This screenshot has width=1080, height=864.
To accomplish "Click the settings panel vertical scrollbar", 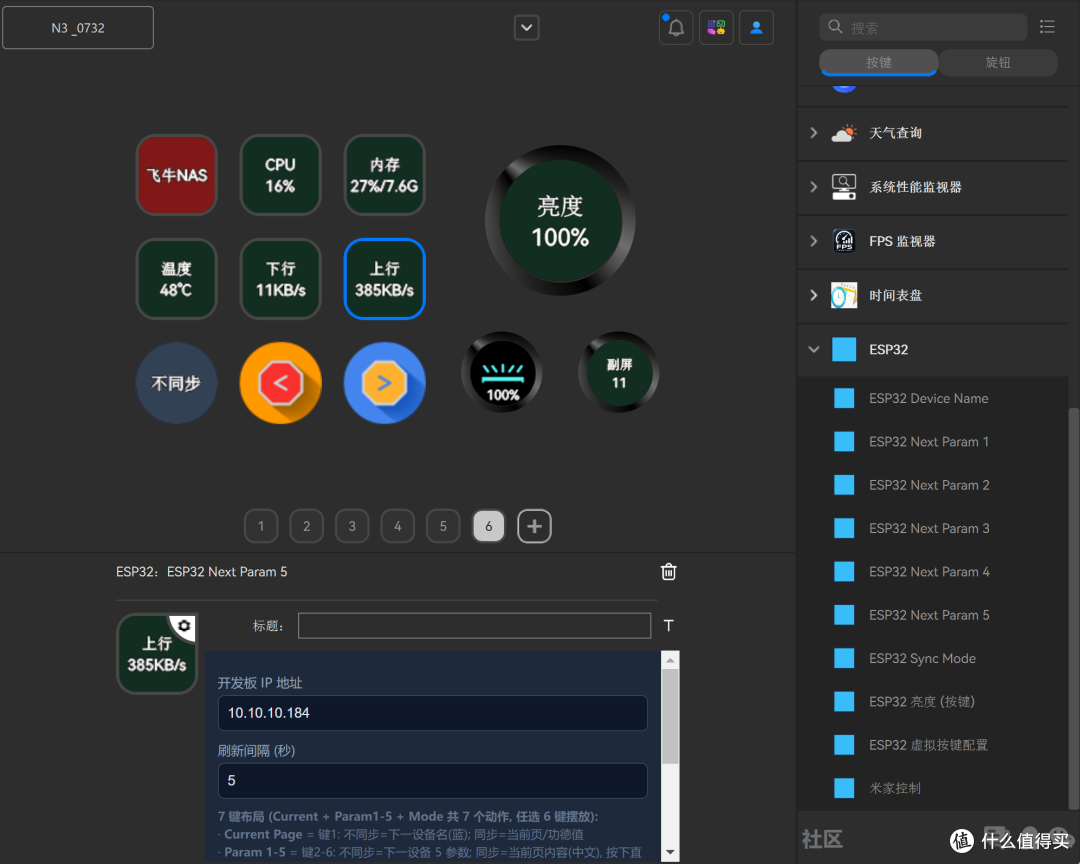I will (669, 717).
